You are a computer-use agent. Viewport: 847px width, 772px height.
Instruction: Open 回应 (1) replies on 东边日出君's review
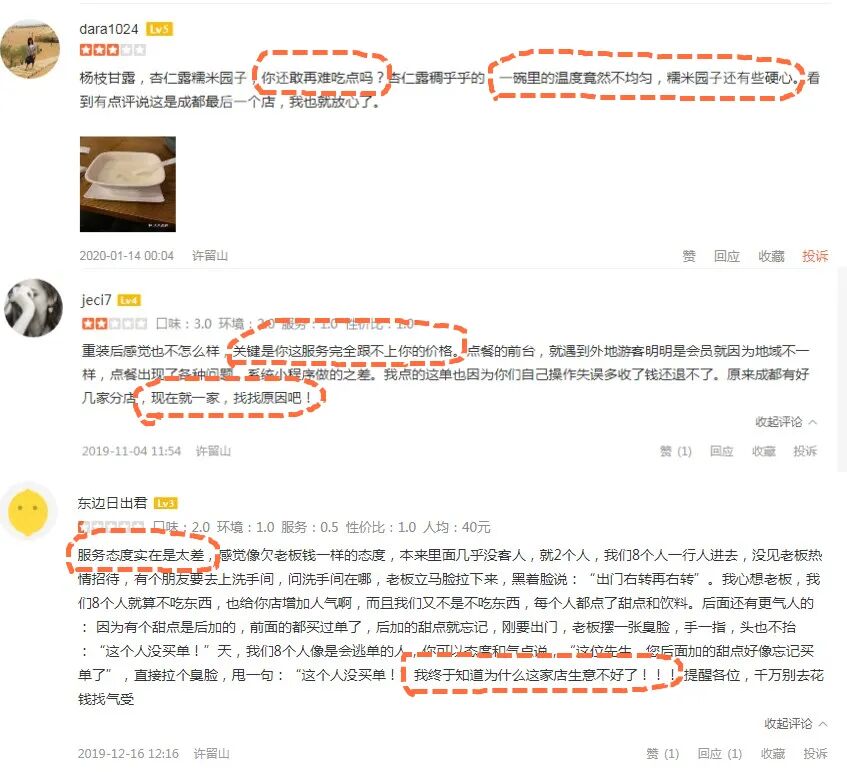point(720,754)
